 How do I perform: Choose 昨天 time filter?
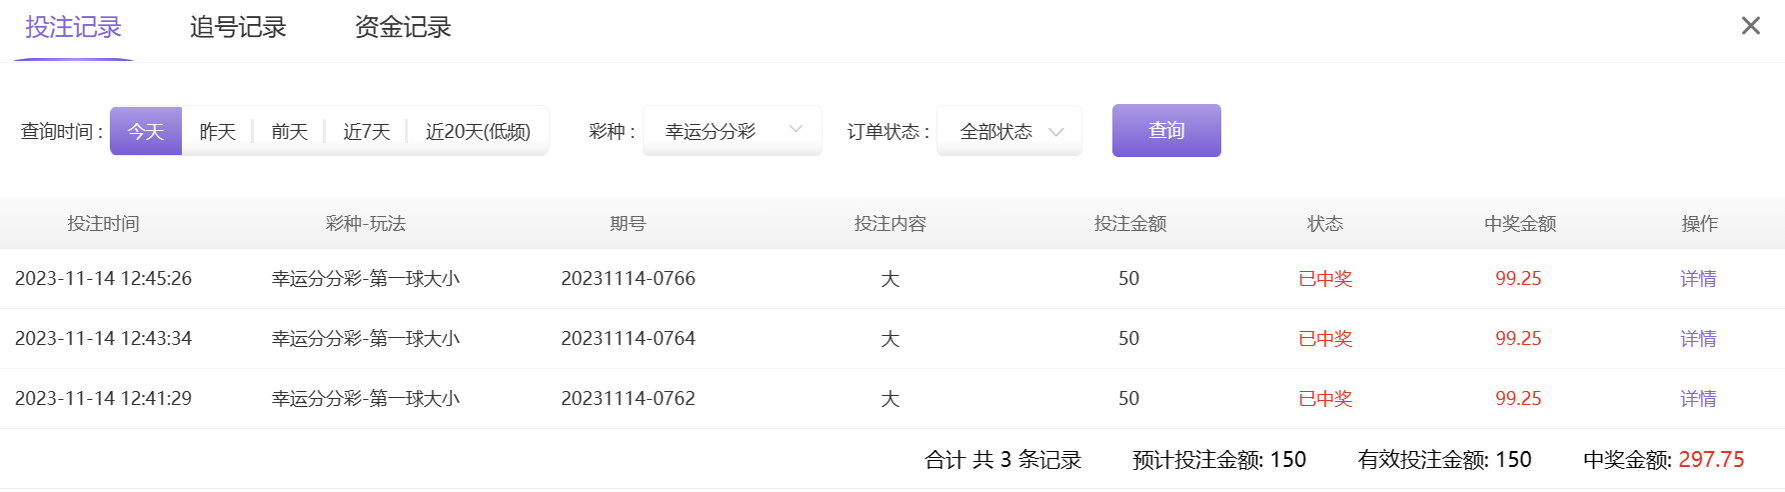click(218, 131)
